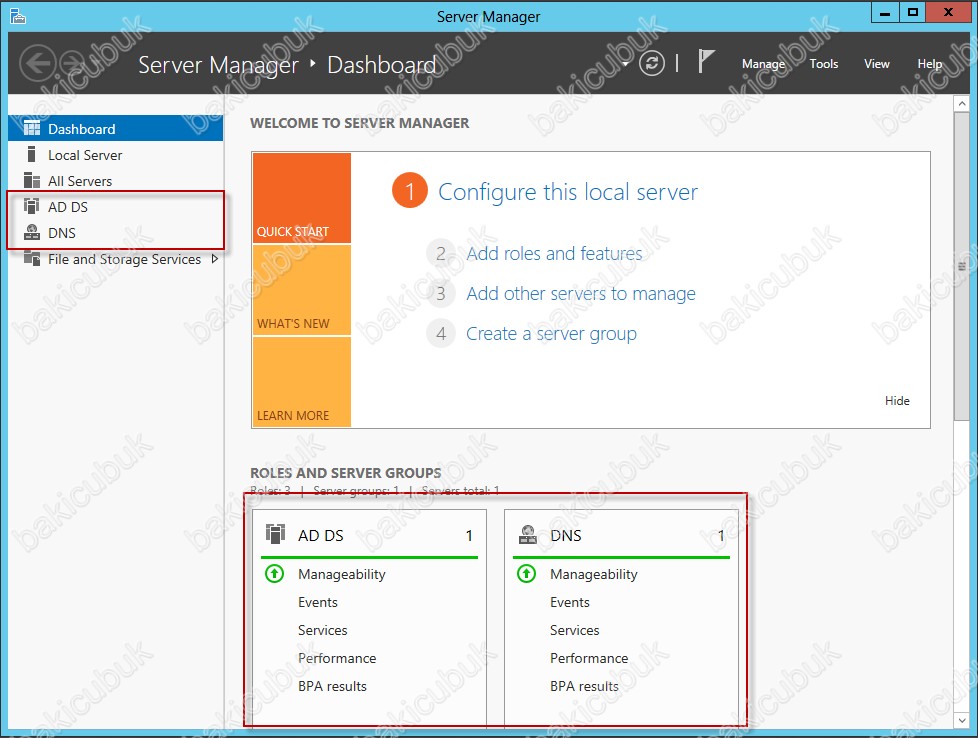Click AD DS Manageability green status icon
Screen dimensions: 978x738
coord(274,573)
